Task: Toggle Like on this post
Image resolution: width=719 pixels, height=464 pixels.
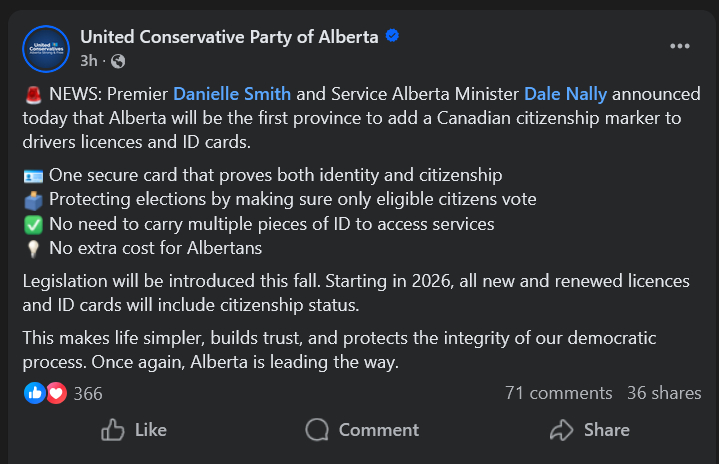Action: (x=134, y=430)
